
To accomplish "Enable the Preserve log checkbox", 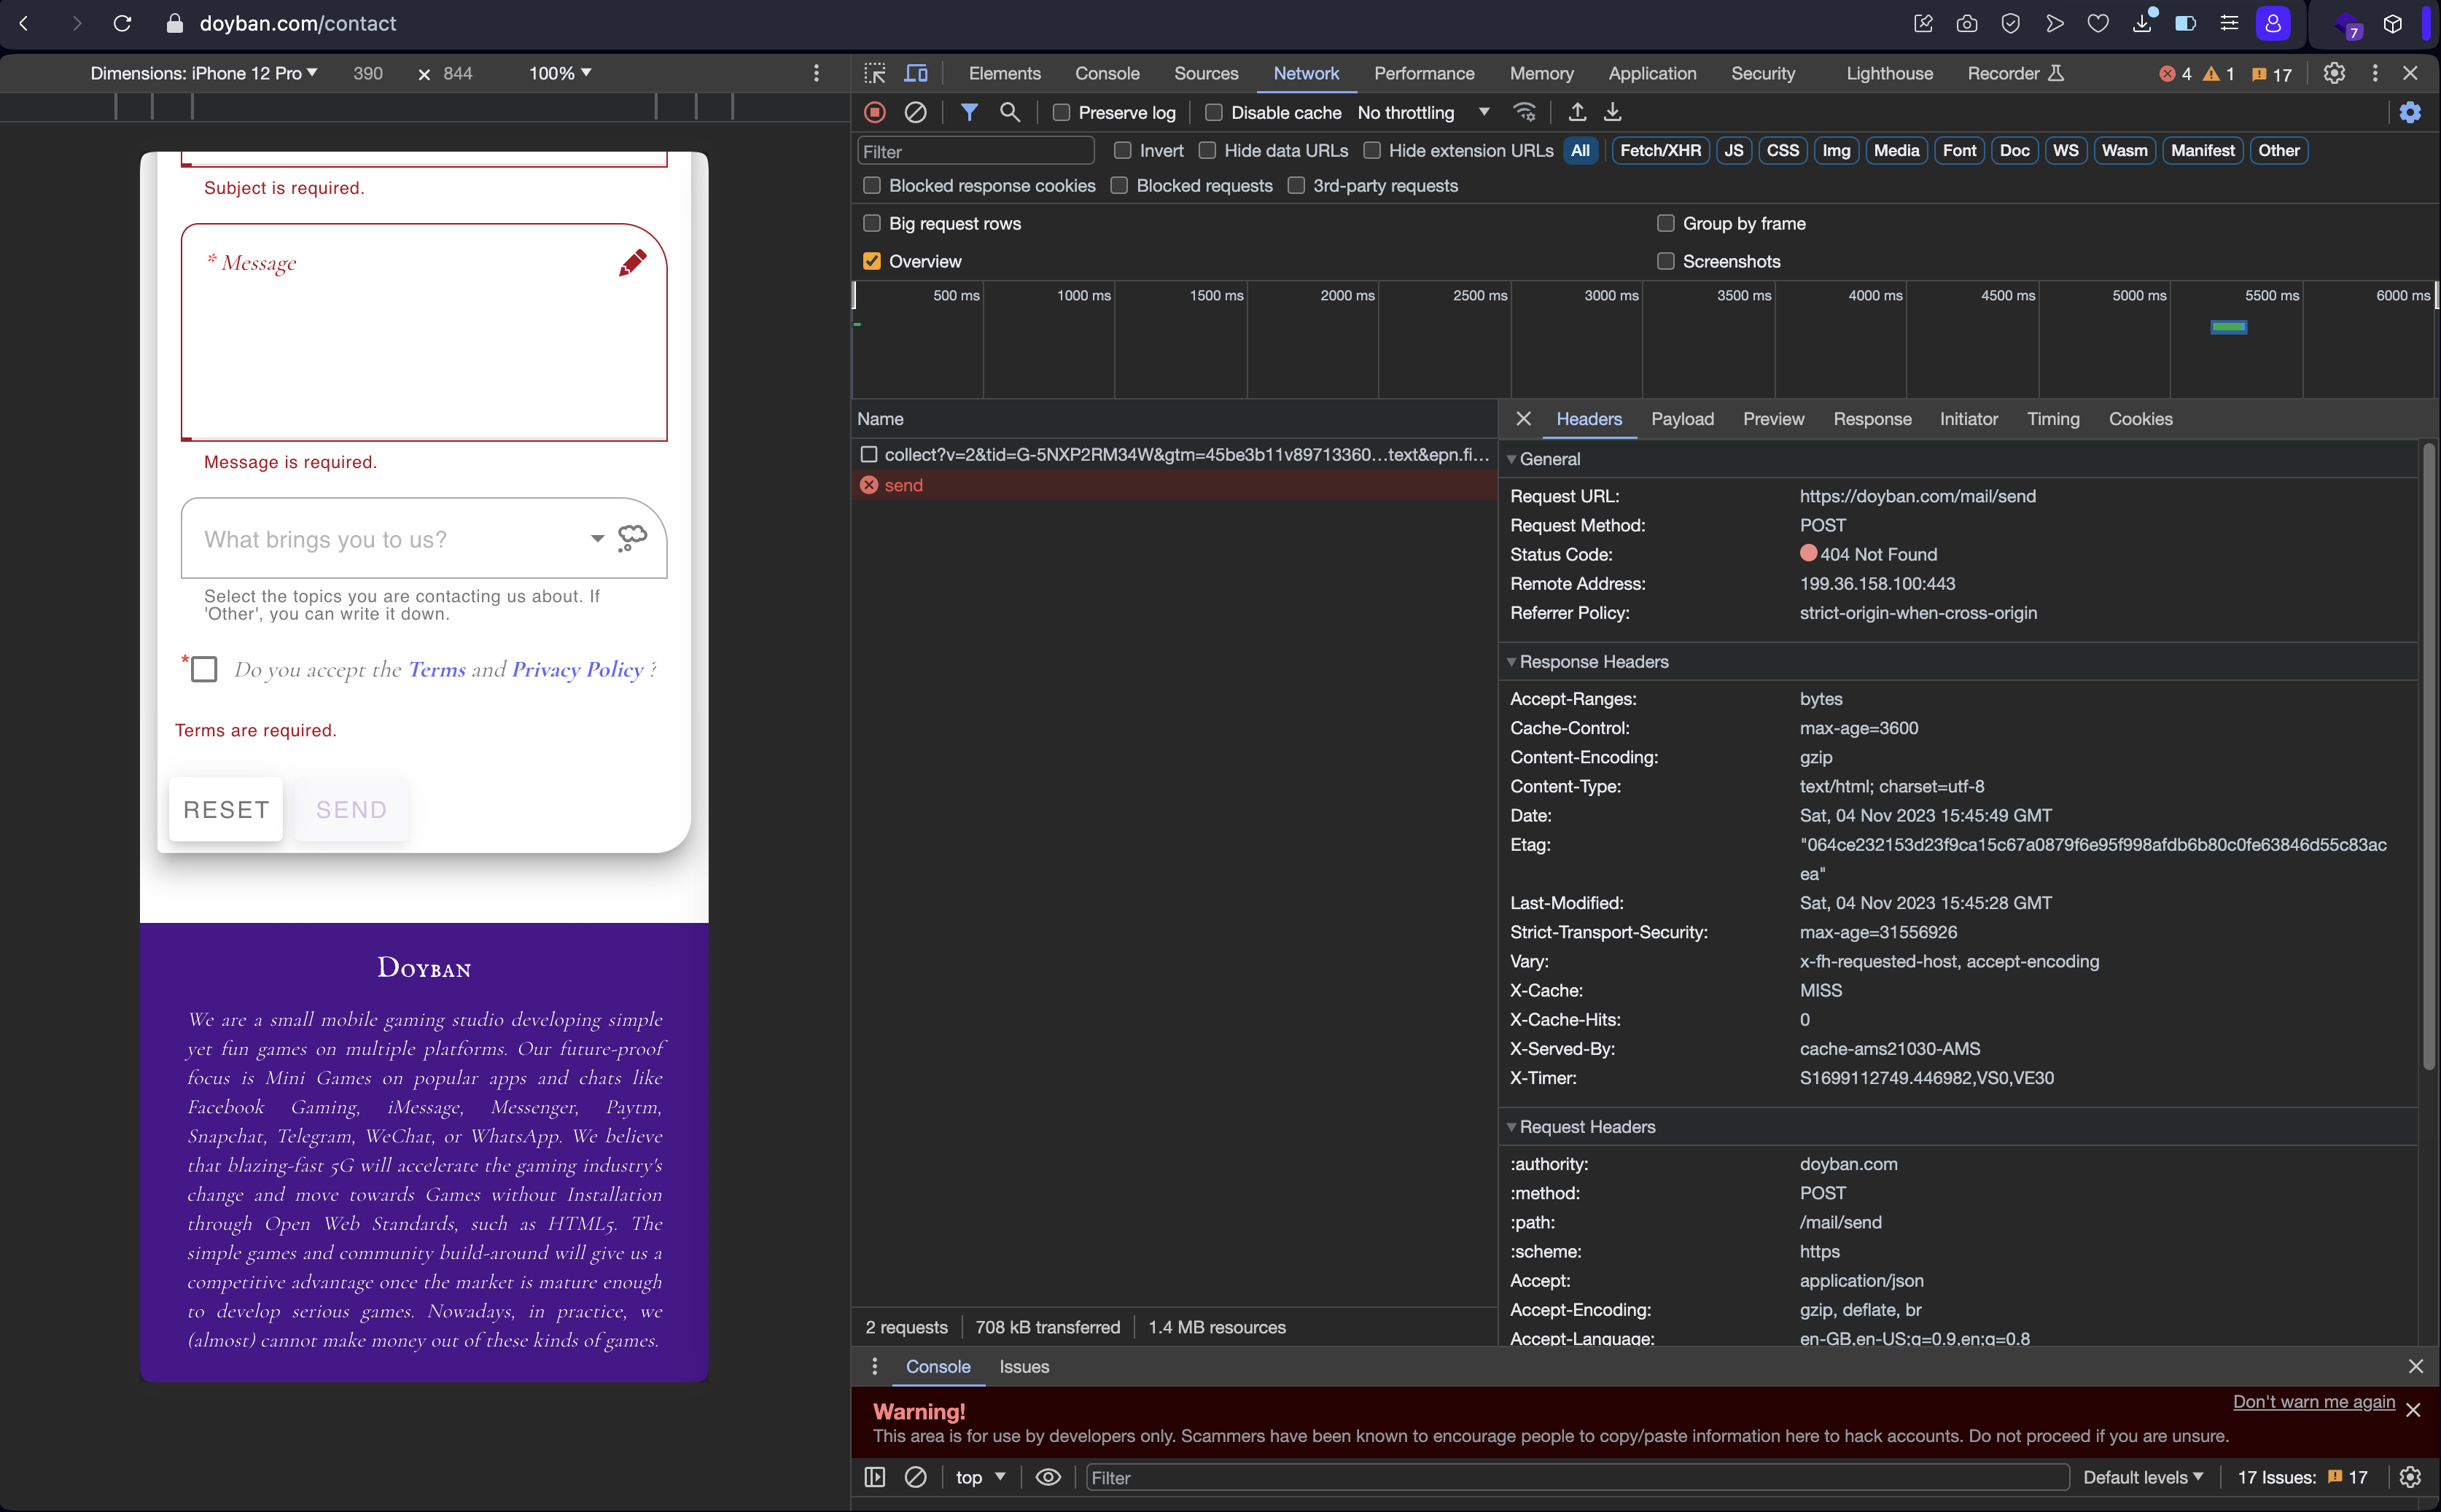I will click(x=1061, y=112).
